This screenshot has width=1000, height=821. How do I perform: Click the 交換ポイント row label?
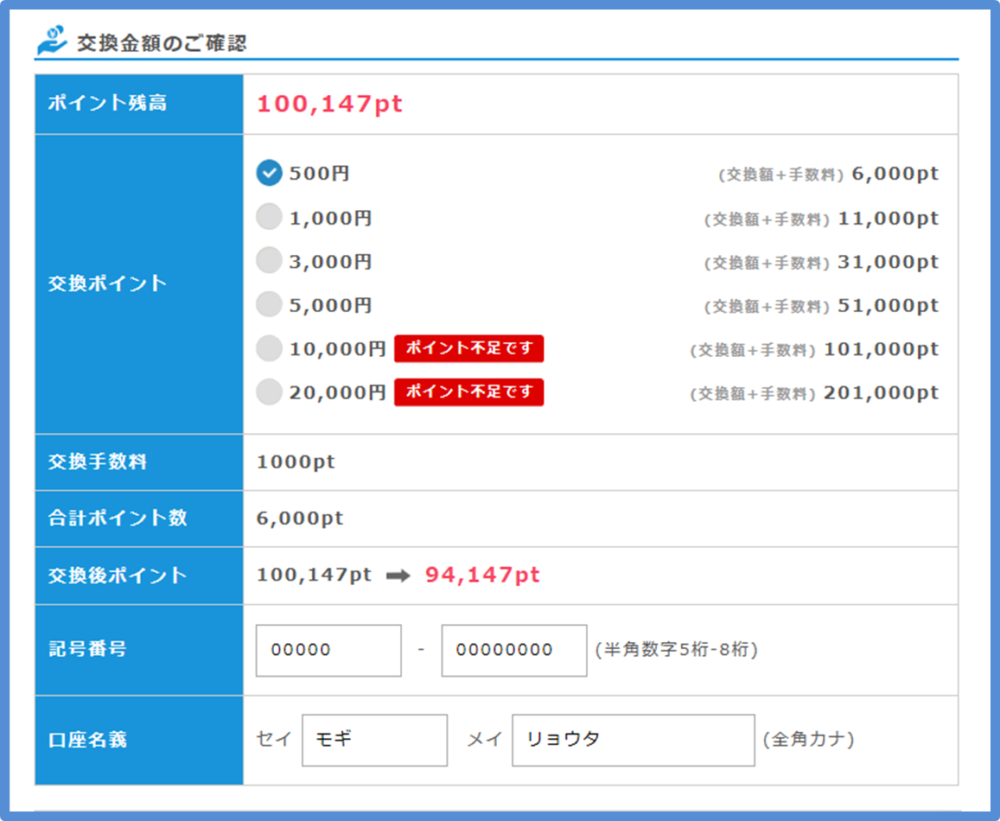coord(107,283)
